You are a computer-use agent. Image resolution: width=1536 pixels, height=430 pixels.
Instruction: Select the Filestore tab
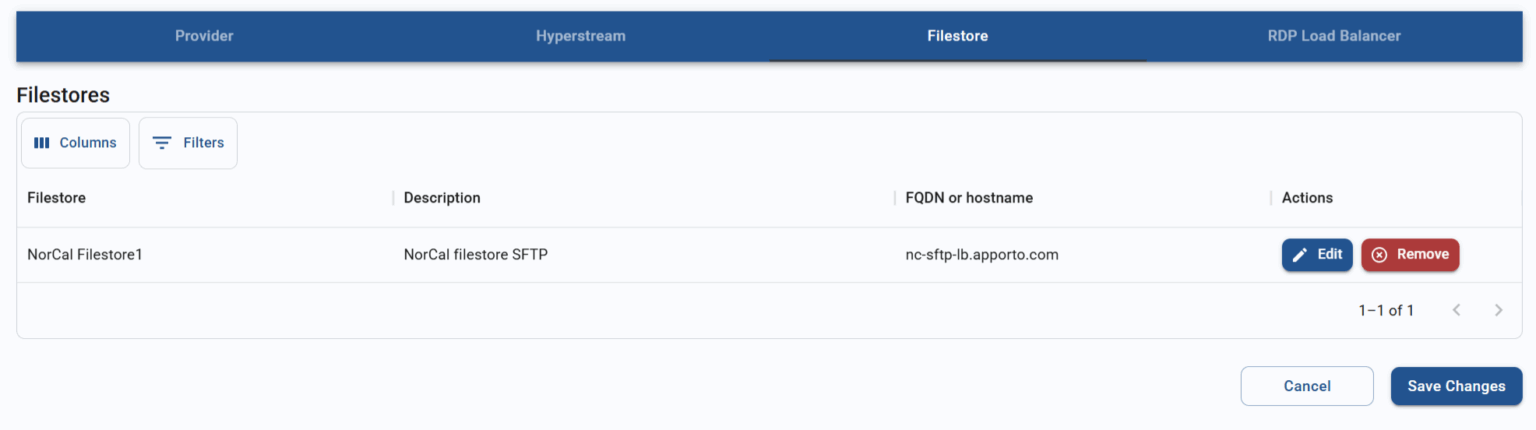pyautogui.click(x=957, y=36)
